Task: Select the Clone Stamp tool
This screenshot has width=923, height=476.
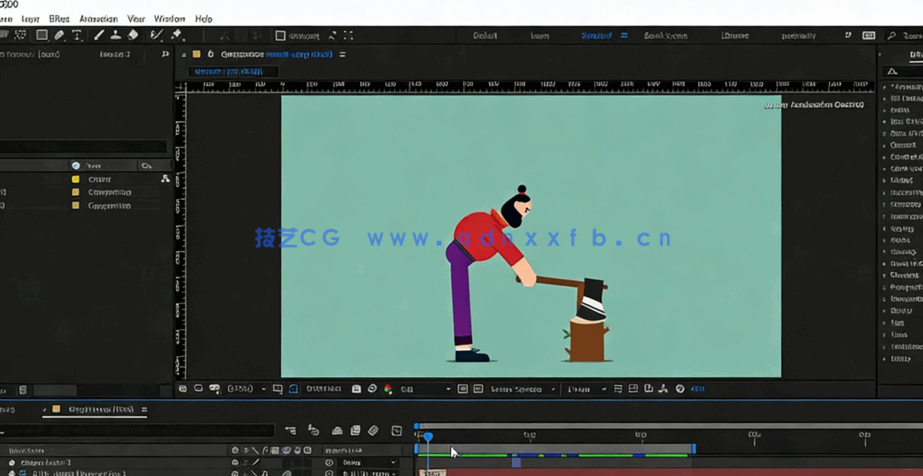Action: coord(116,35)
